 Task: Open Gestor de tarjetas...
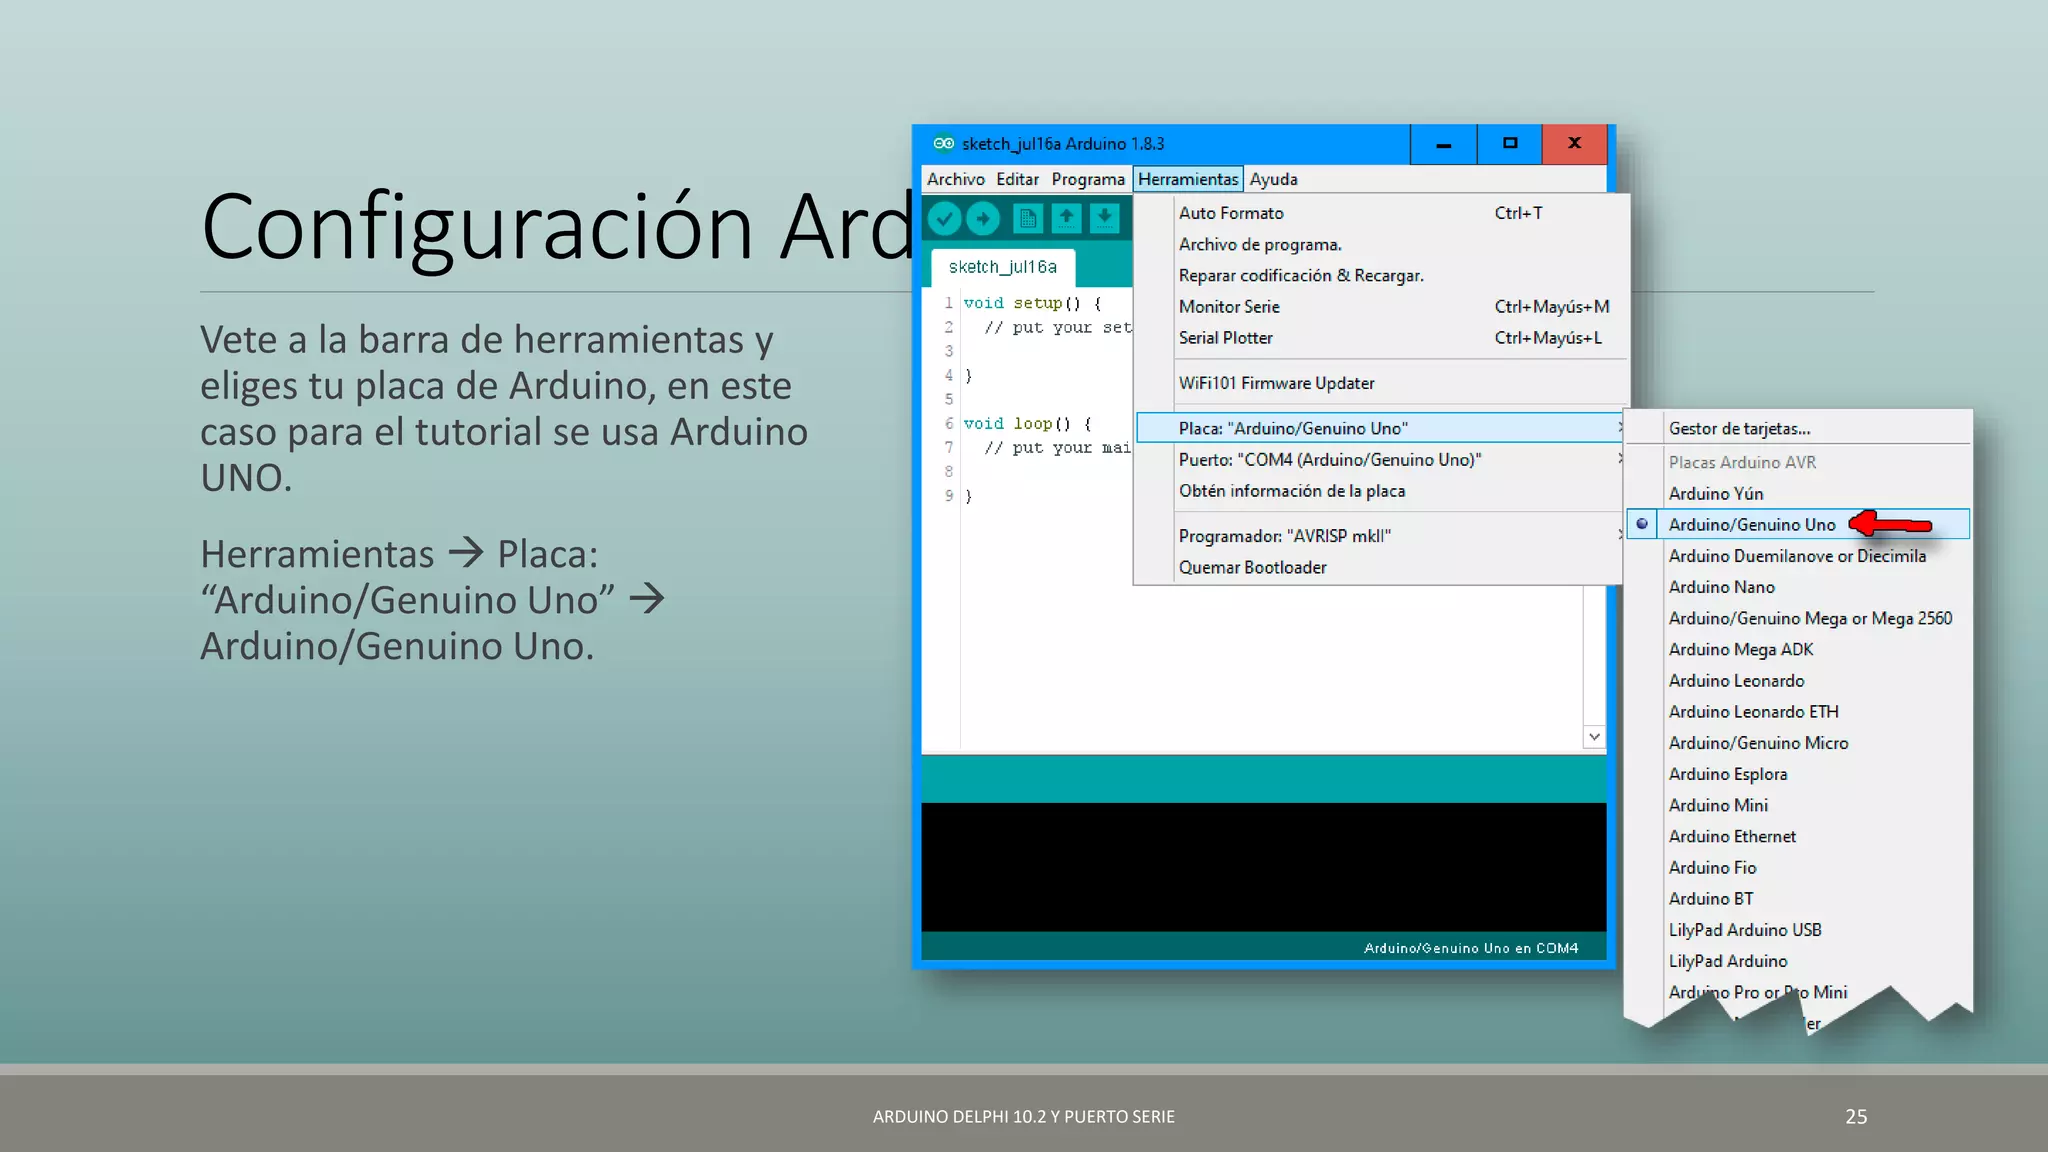point(1798,428)
